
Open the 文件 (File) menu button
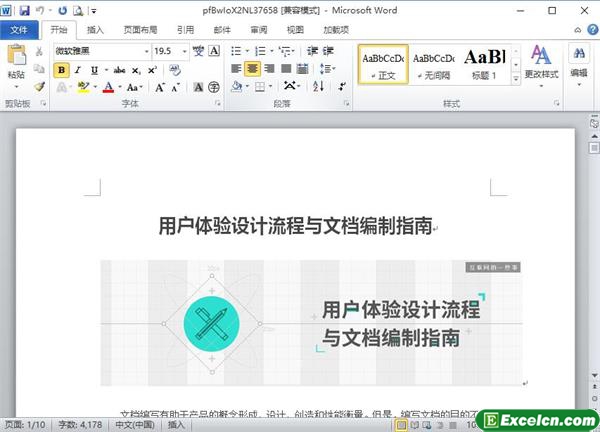point(18,30)
